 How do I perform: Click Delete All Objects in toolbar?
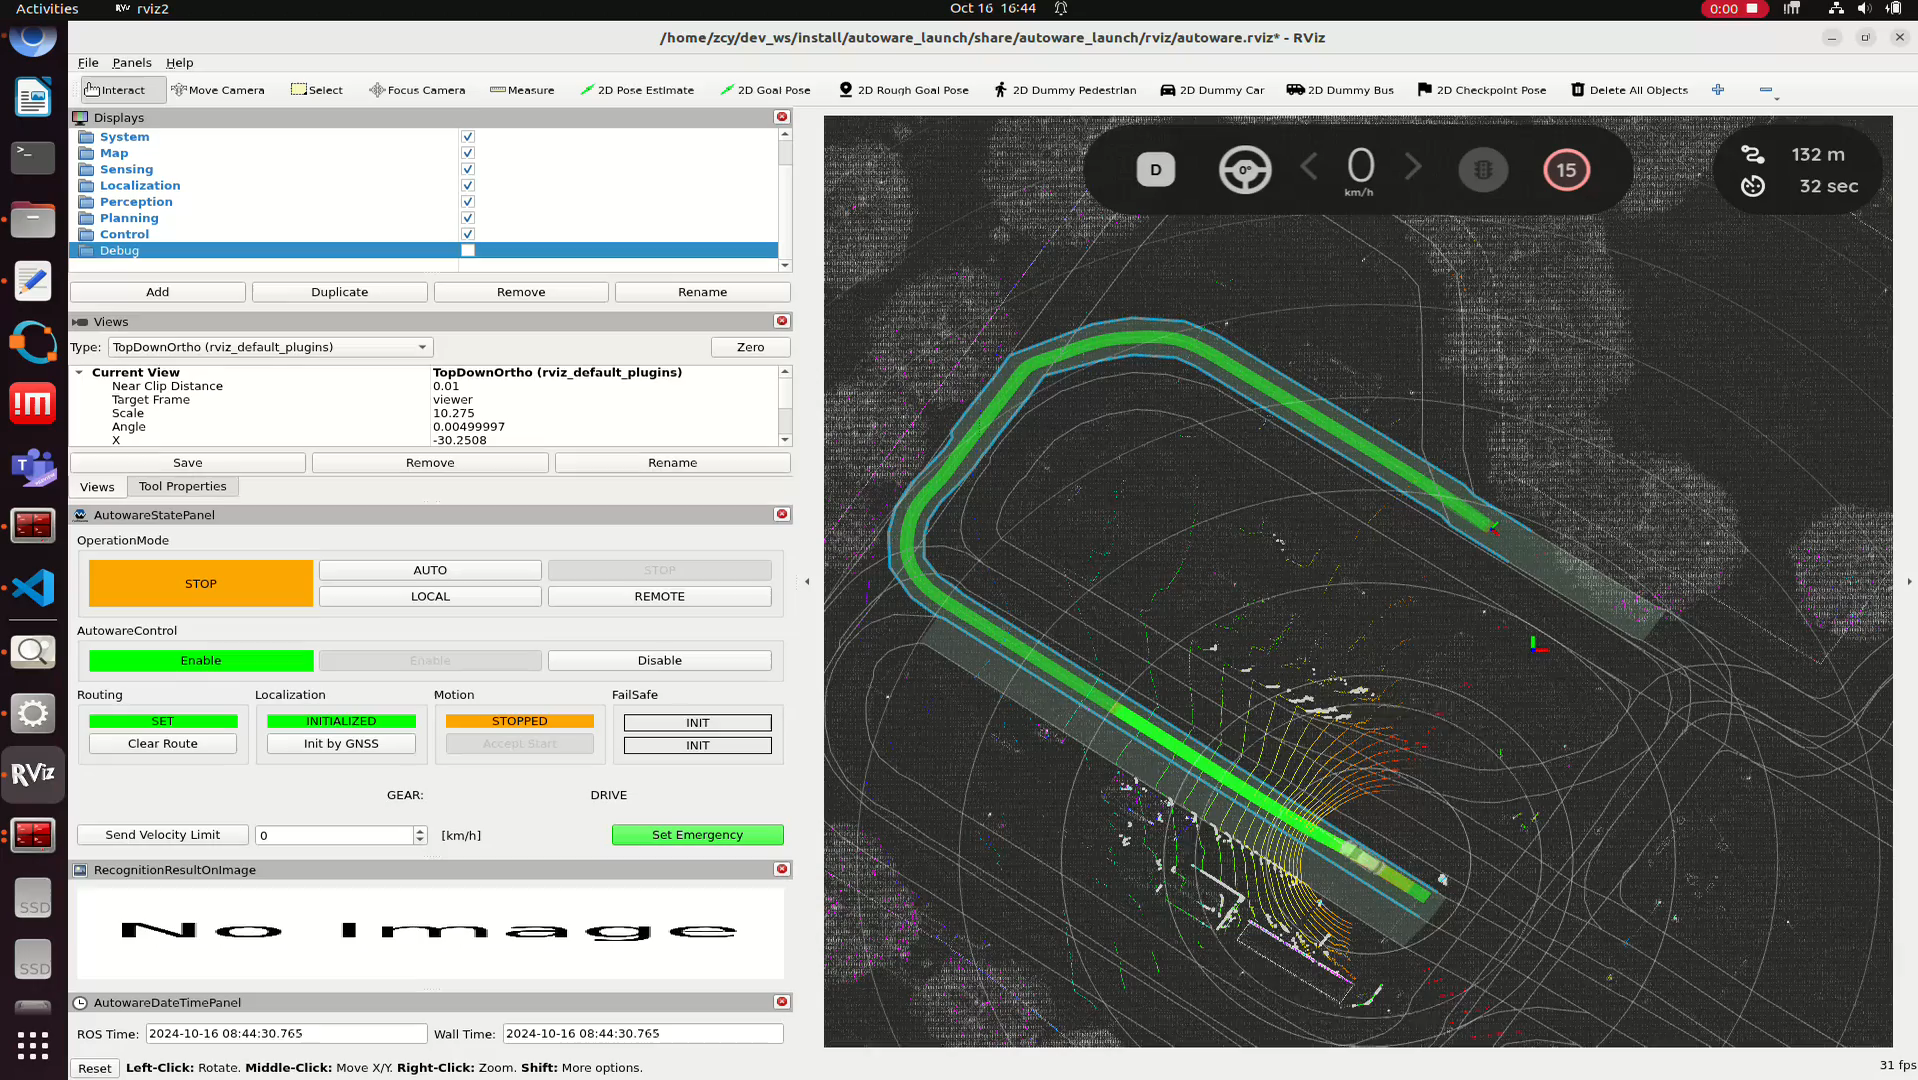[1629, 90]
